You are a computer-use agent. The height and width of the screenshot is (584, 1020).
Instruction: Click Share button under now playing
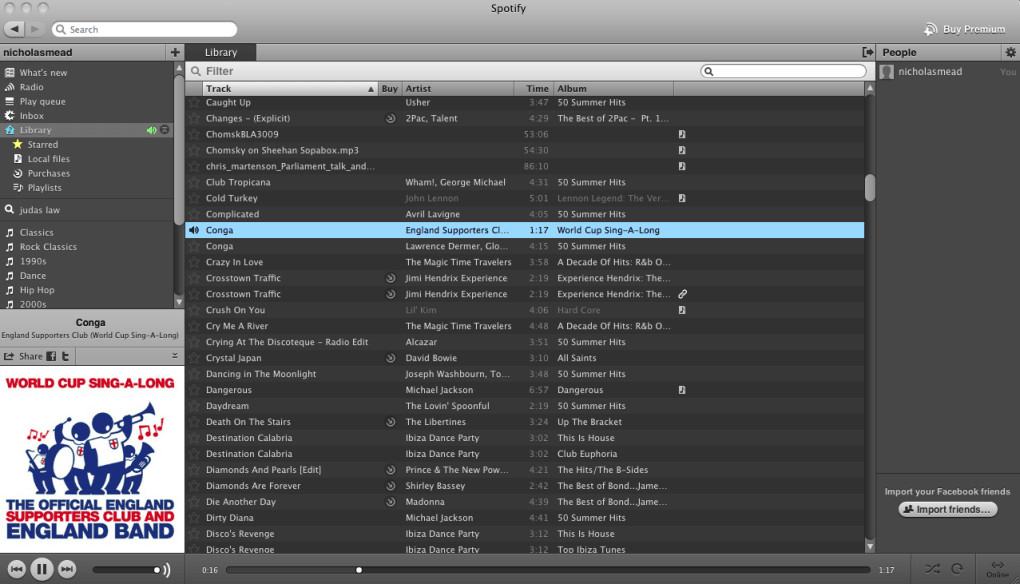(23, 356)
